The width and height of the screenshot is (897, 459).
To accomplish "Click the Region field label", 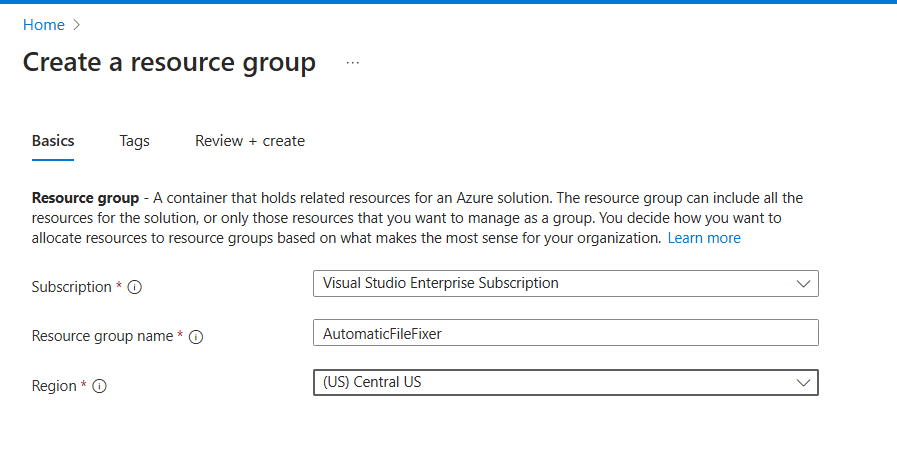I will tap(55, 386).
